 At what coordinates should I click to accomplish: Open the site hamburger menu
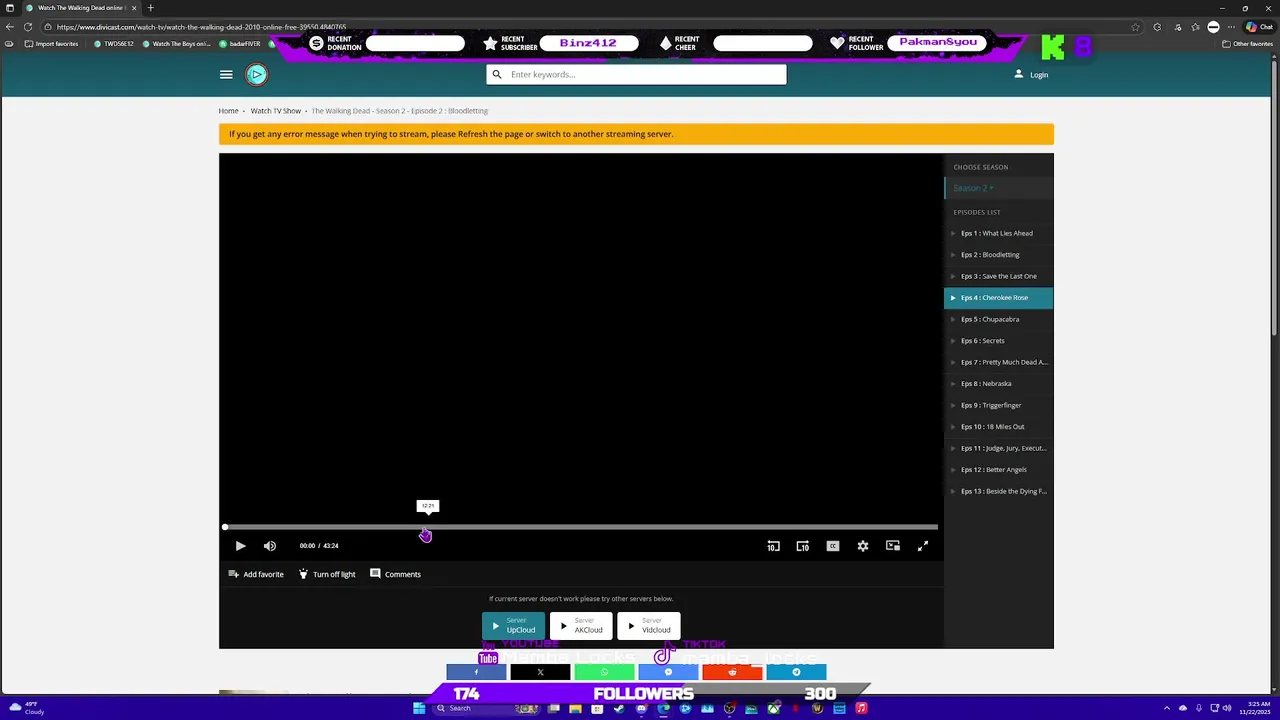tap(226, 74)
